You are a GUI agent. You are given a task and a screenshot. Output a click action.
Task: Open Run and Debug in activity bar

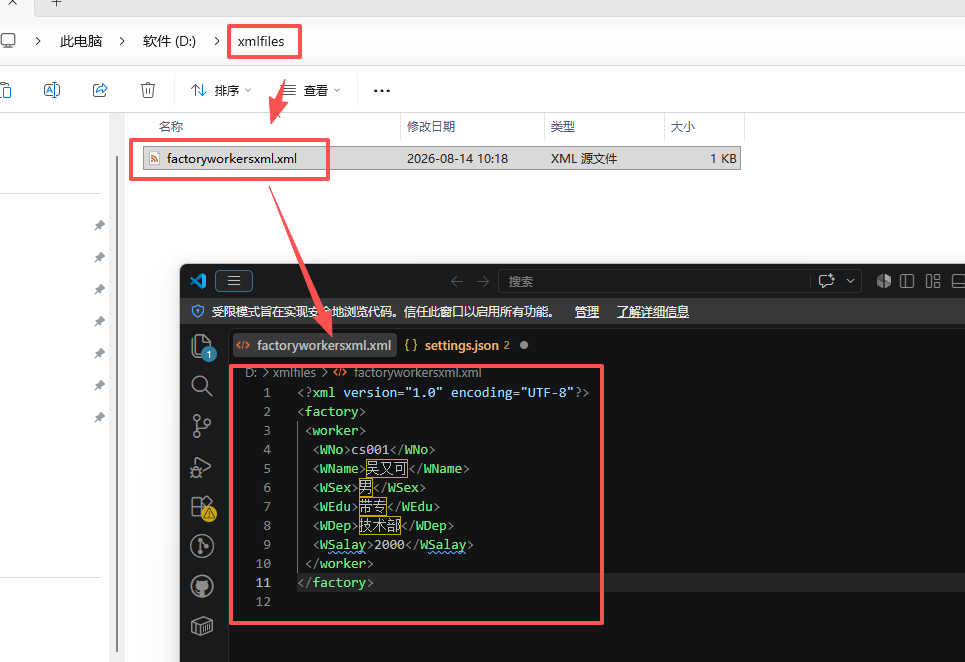201,468
